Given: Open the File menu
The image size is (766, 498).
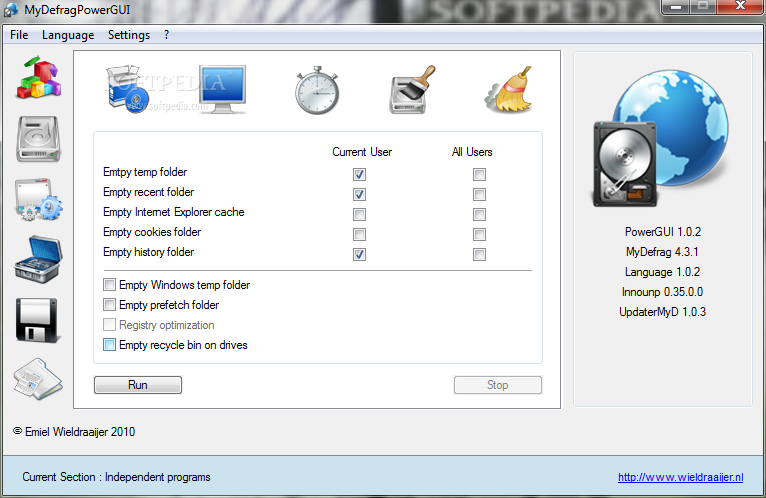Looking at the screenshot, I should tap(19, 35).
